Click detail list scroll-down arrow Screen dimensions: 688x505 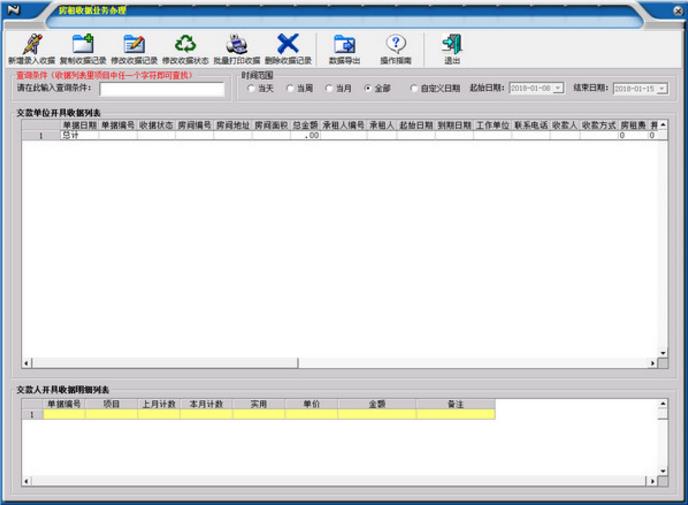[x=663, y=471]
